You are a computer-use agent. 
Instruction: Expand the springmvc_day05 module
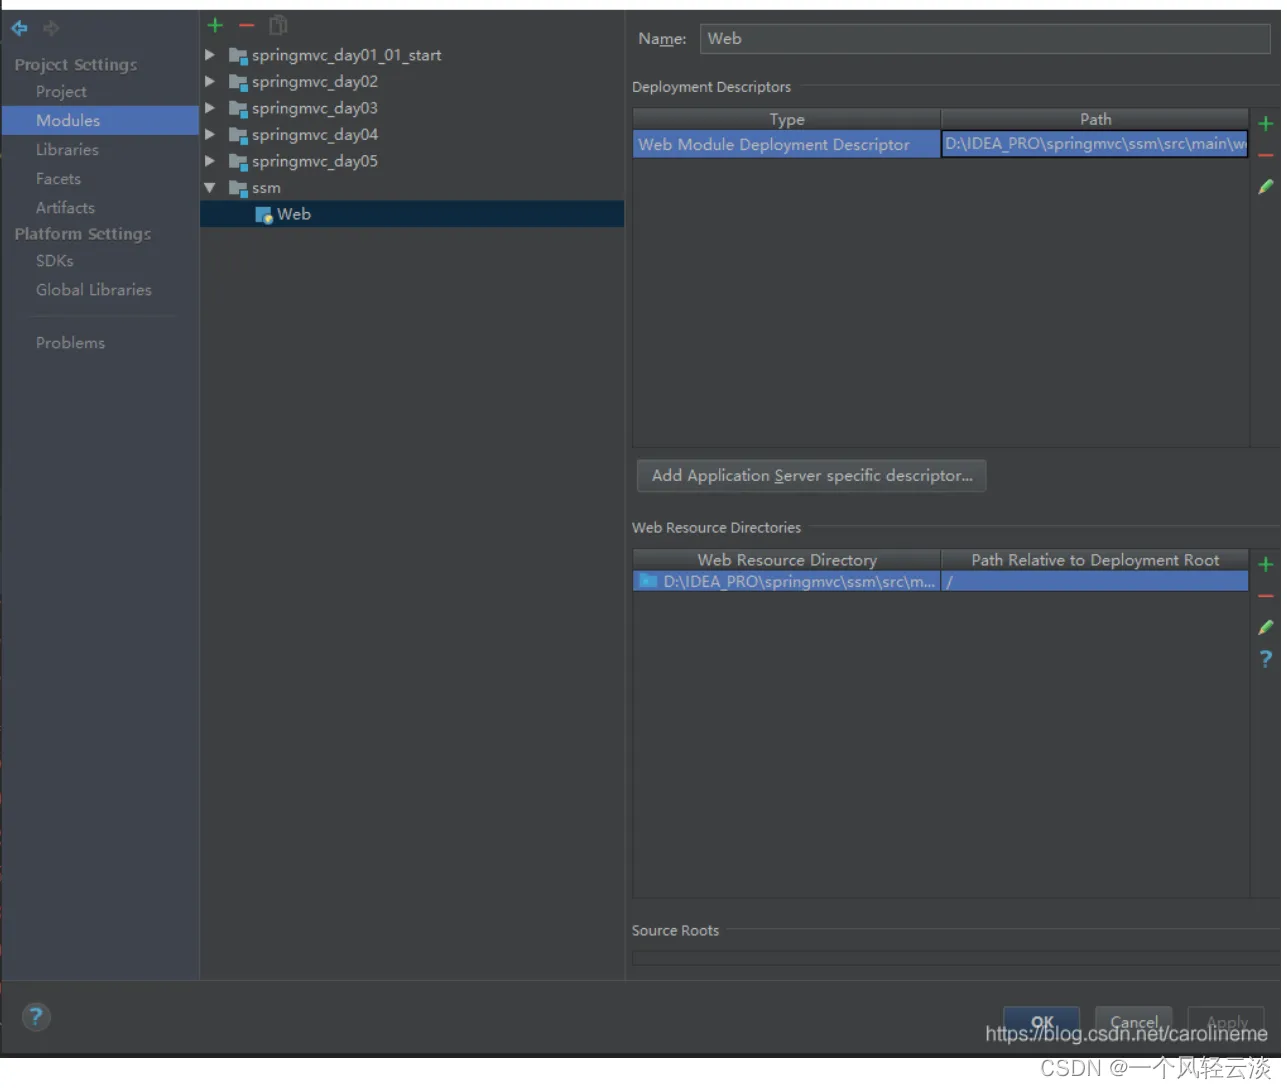tap(210, 161)
